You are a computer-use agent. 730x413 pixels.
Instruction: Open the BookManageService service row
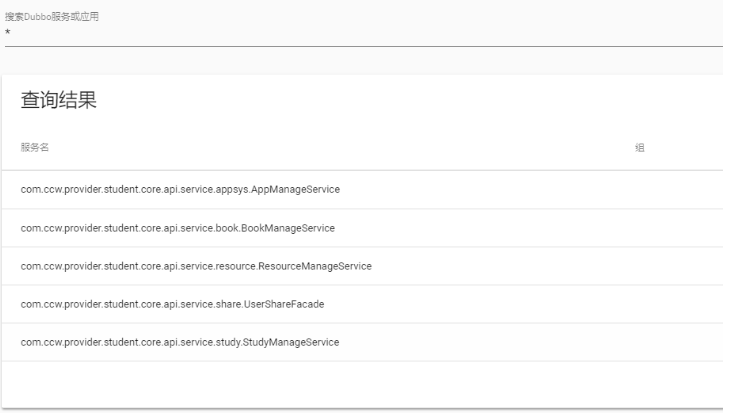coord(177,228)
